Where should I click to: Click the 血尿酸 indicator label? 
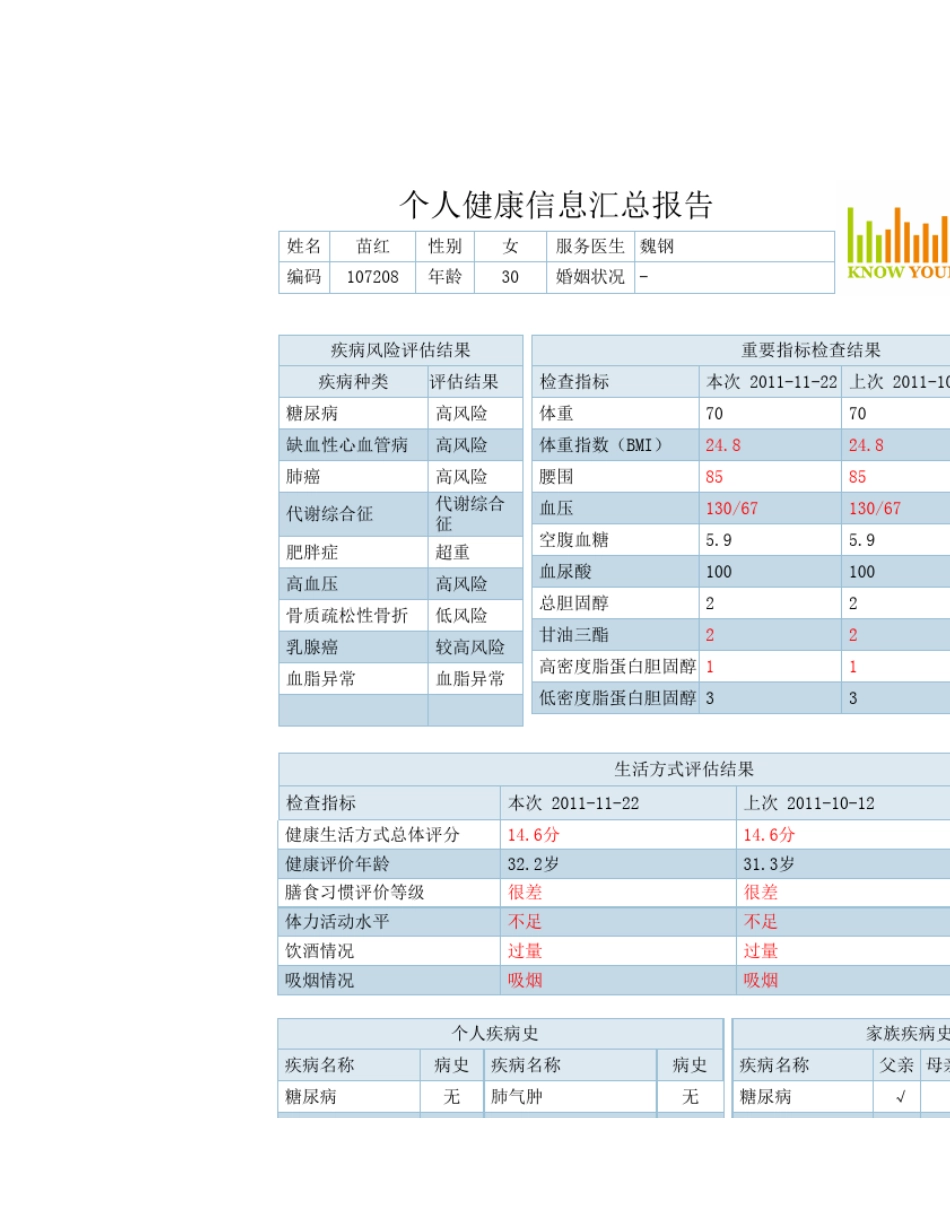coord(566,572)
